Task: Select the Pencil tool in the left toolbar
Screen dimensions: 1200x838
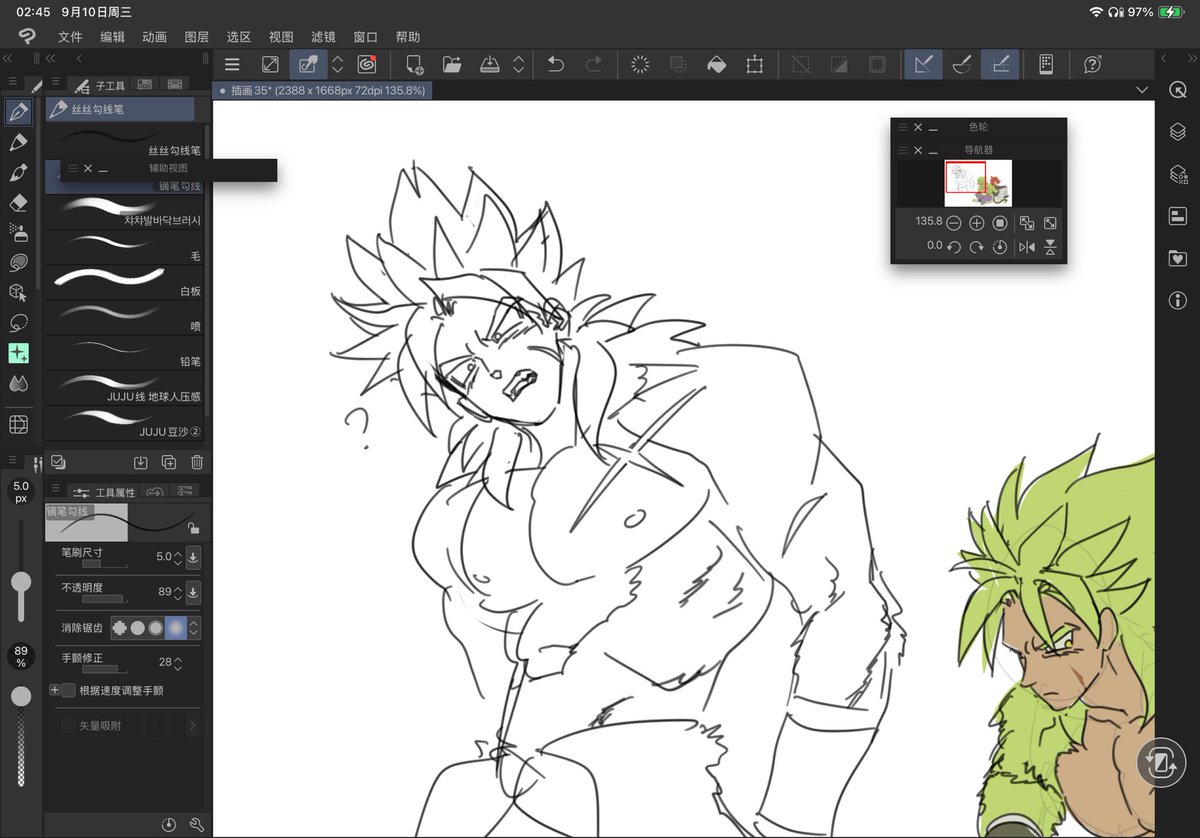Action: (18, 143)
